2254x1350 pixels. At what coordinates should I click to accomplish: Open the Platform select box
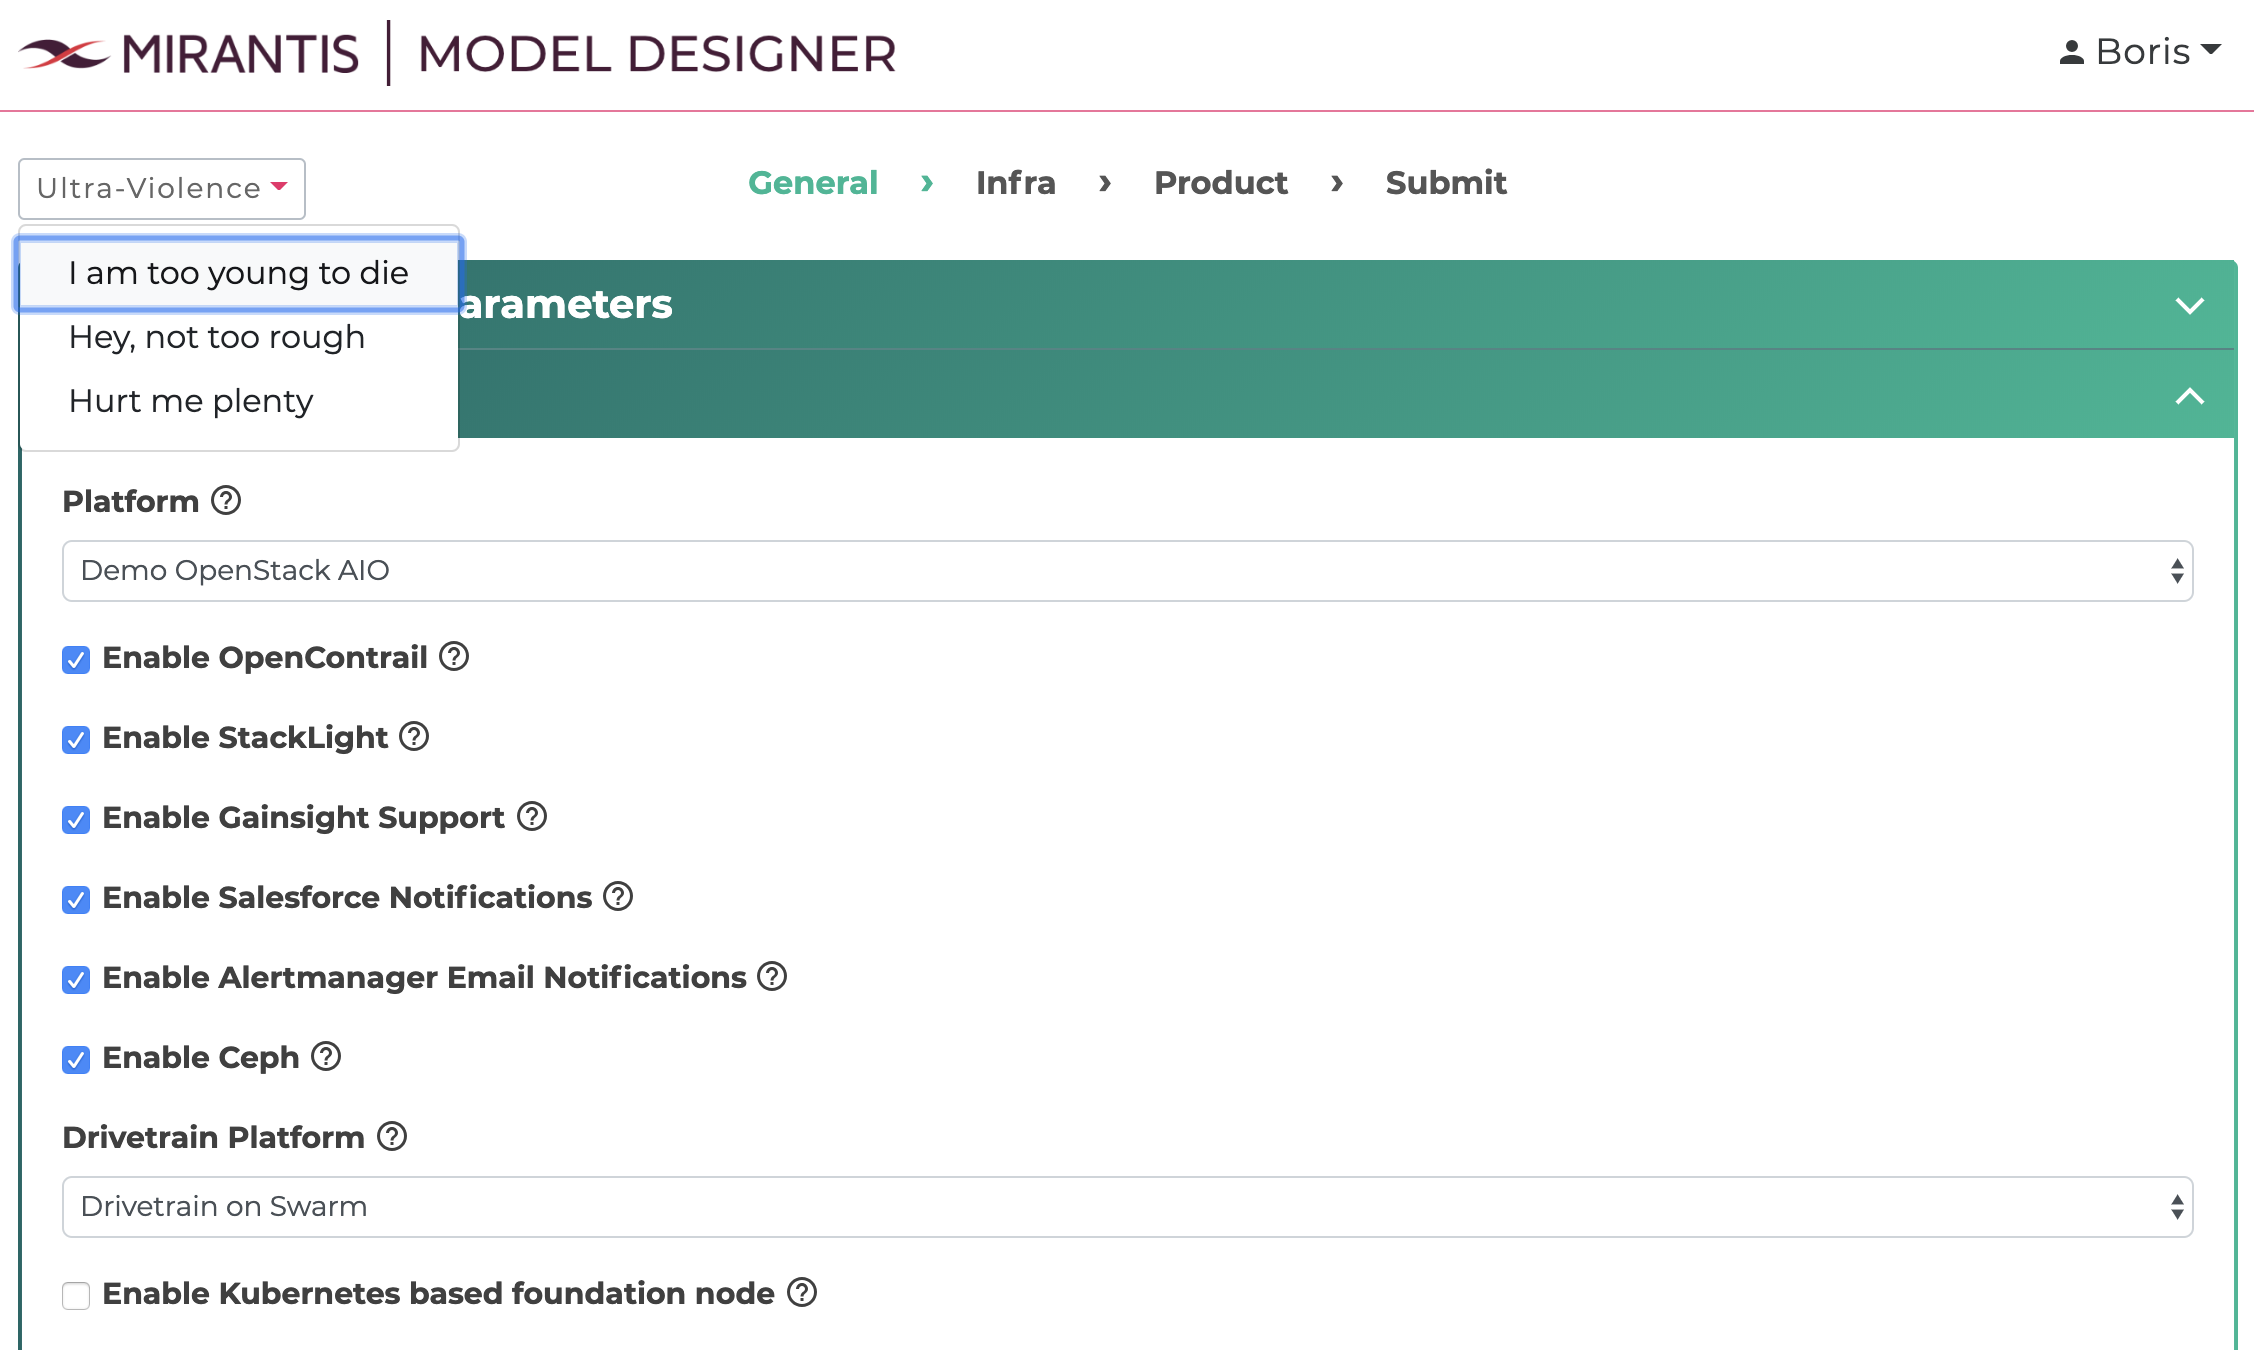coord(1128,571)
